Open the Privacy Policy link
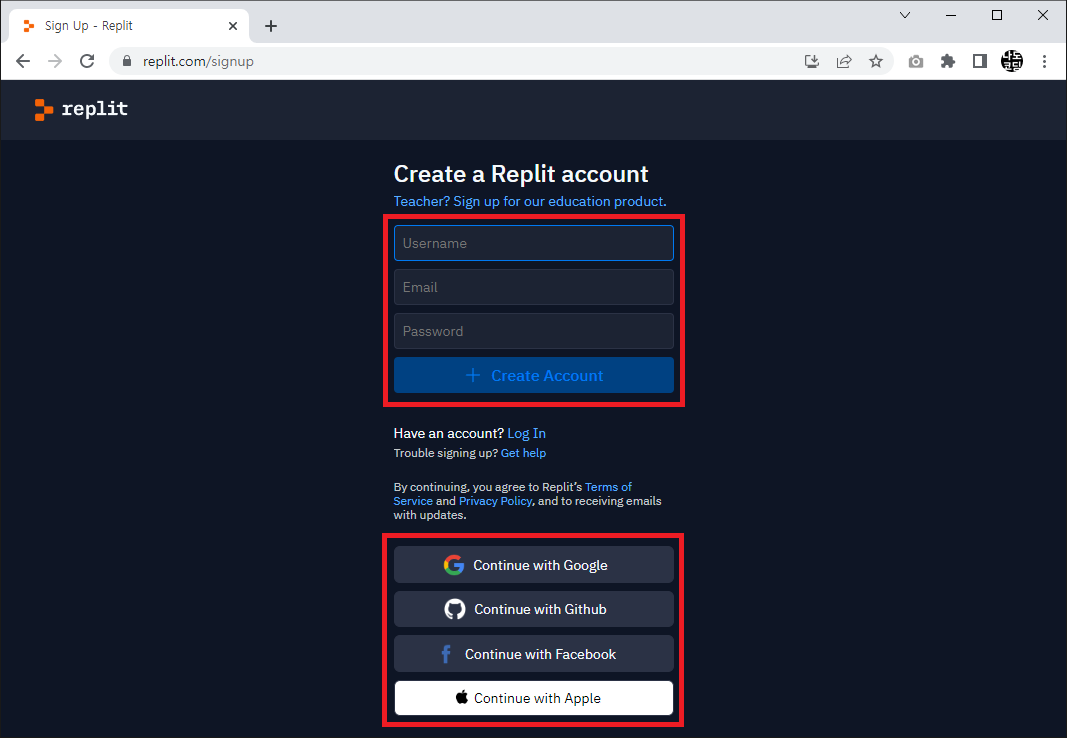 [495, 501]
